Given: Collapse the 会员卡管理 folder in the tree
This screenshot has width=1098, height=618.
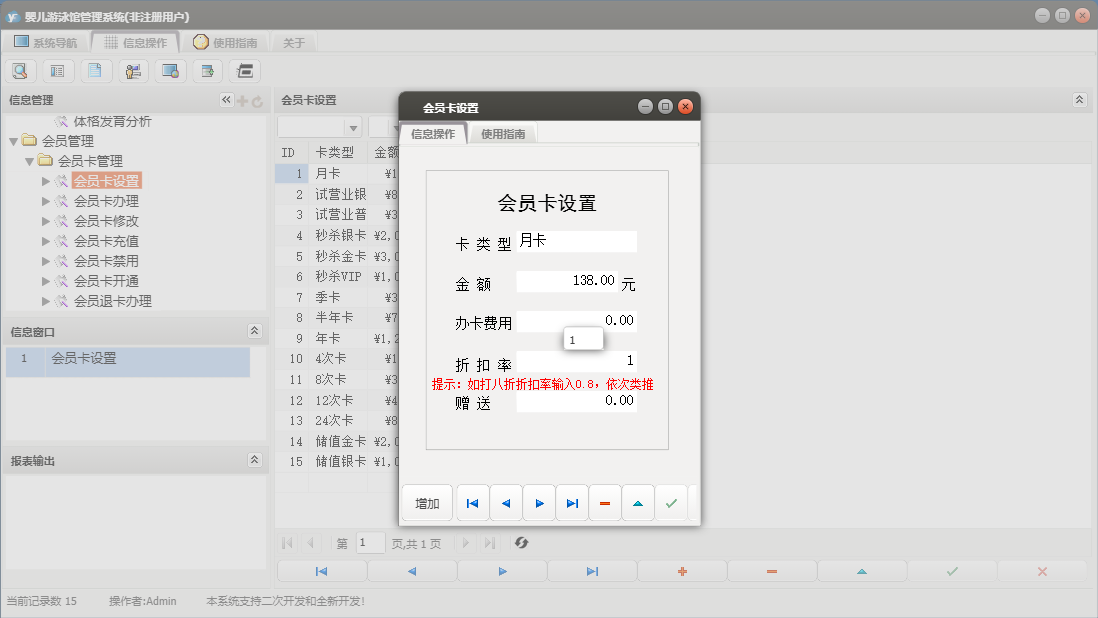Looking at the screenshot, I should point(30,160).
